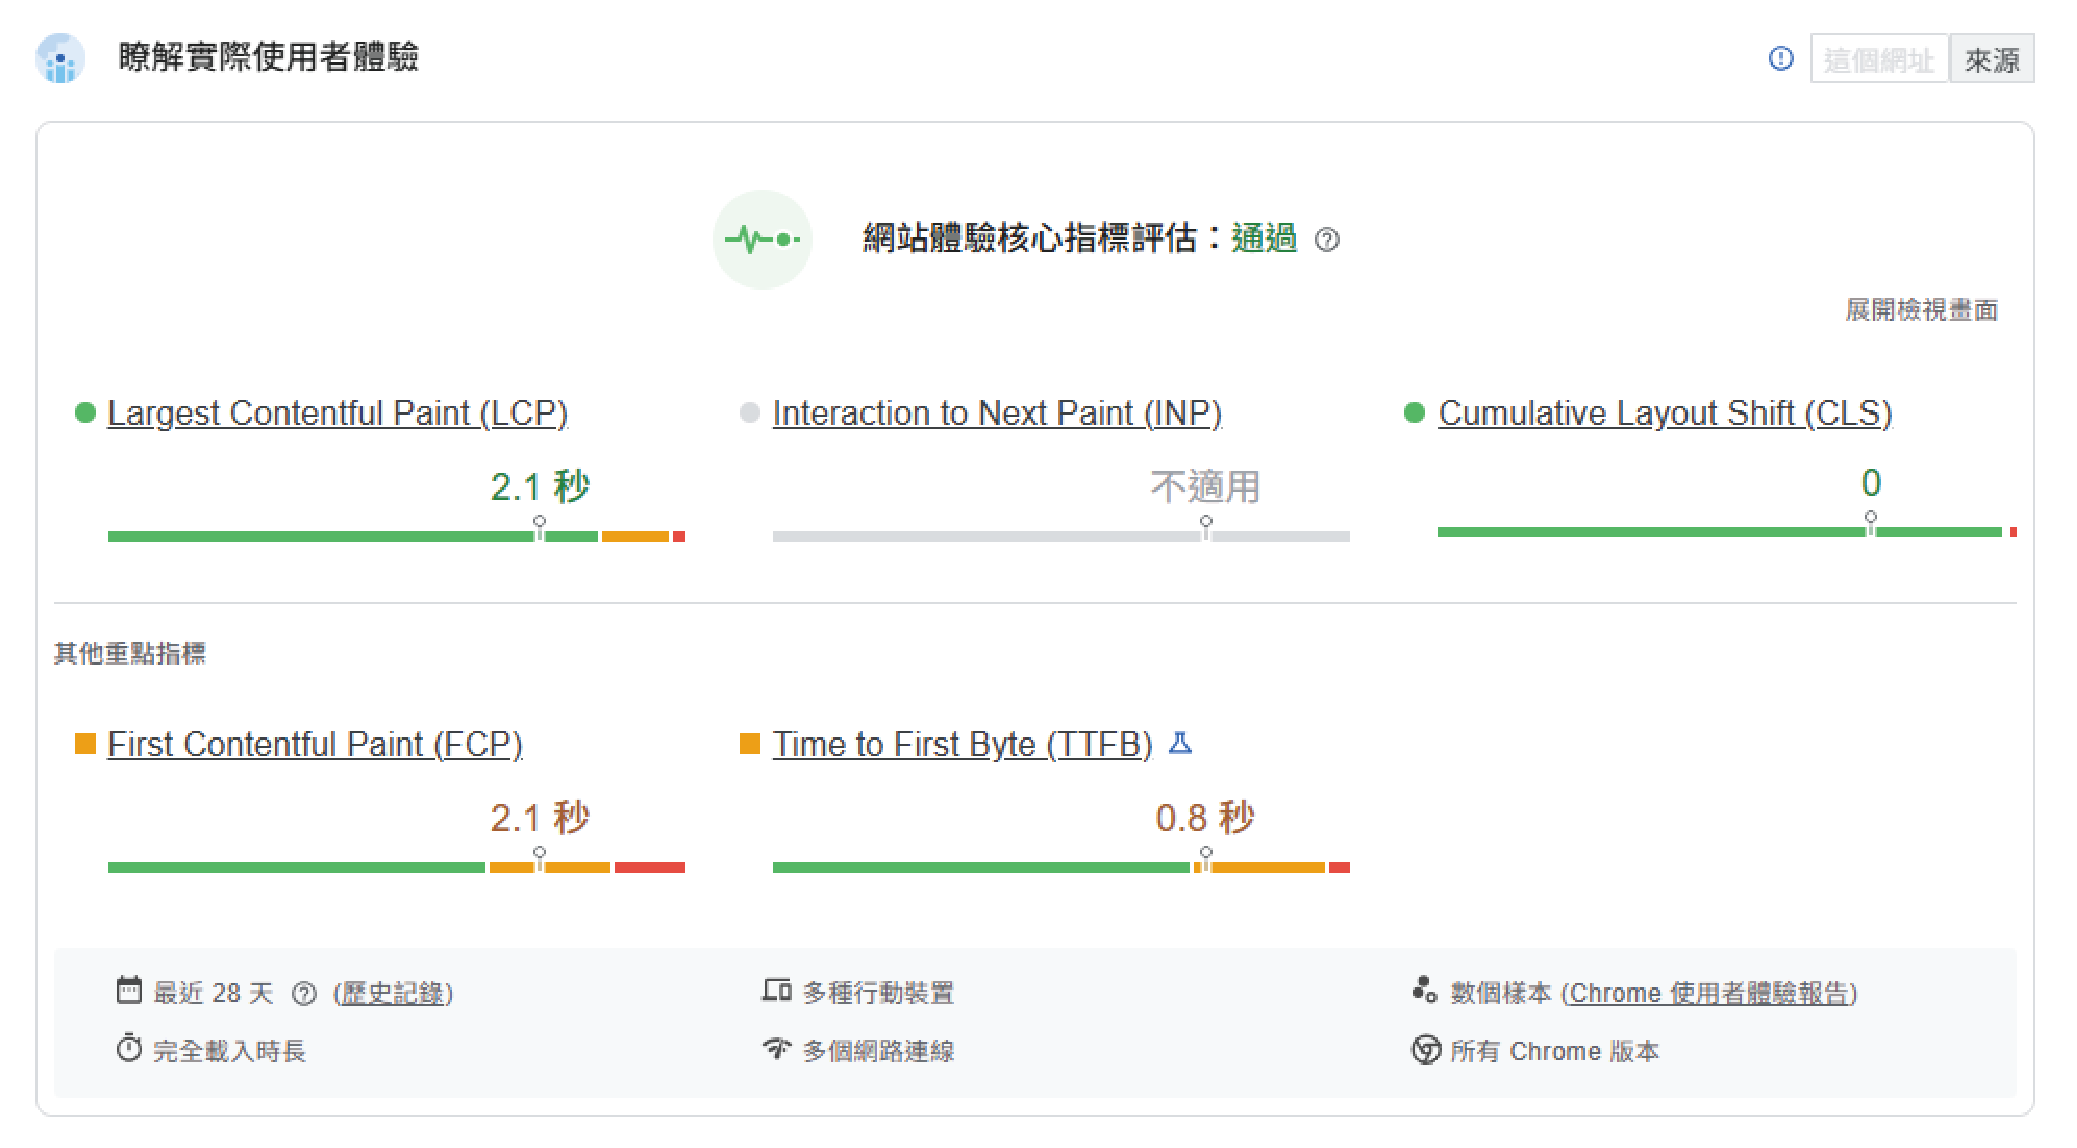The image size is (2077, 1148).
Task: Click the blue info icon beside 這個網址
Action: click(1781, 59)
